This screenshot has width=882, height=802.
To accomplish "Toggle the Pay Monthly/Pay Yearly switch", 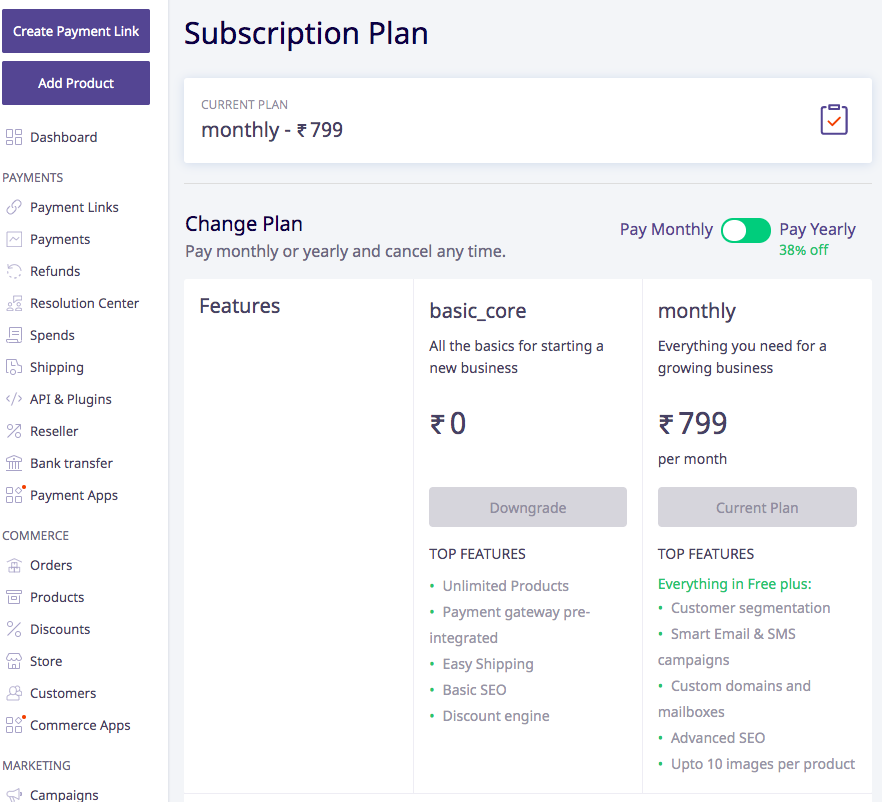I will [745, 230].
